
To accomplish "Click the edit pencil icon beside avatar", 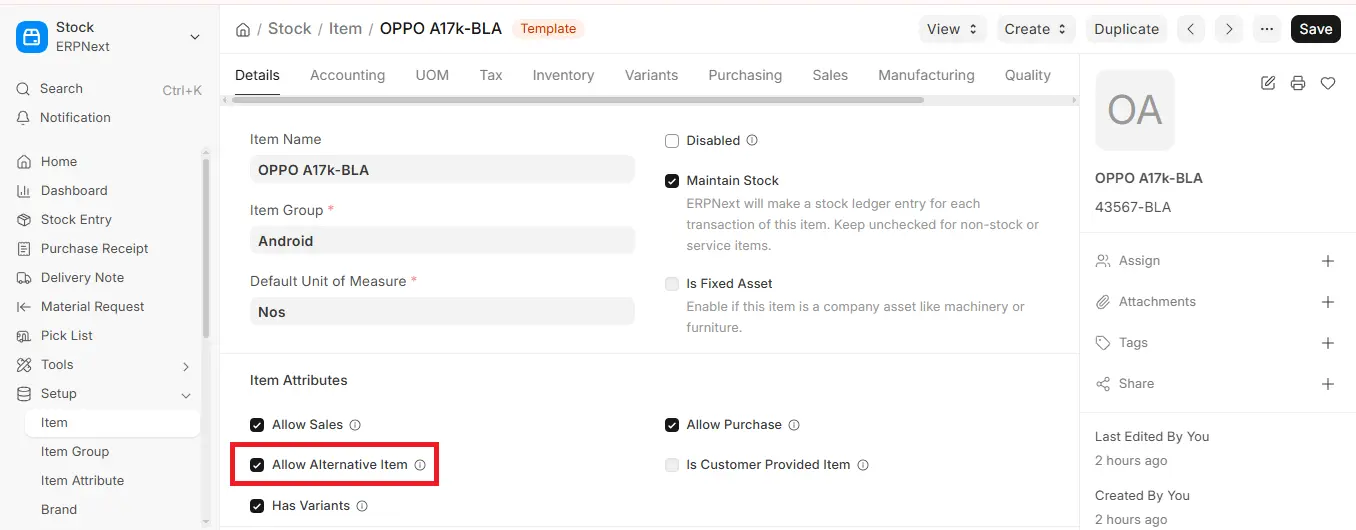I will point(1268,83).
